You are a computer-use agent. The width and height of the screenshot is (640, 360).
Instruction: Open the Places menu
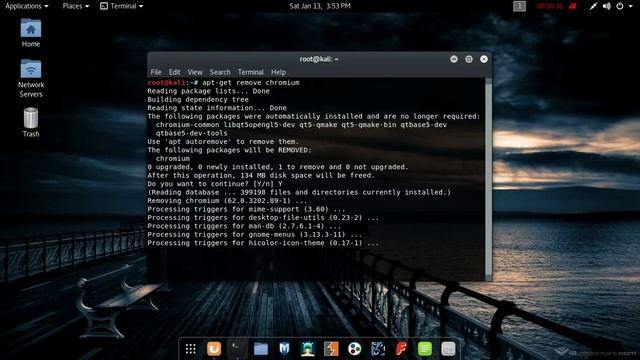(76, 6)
